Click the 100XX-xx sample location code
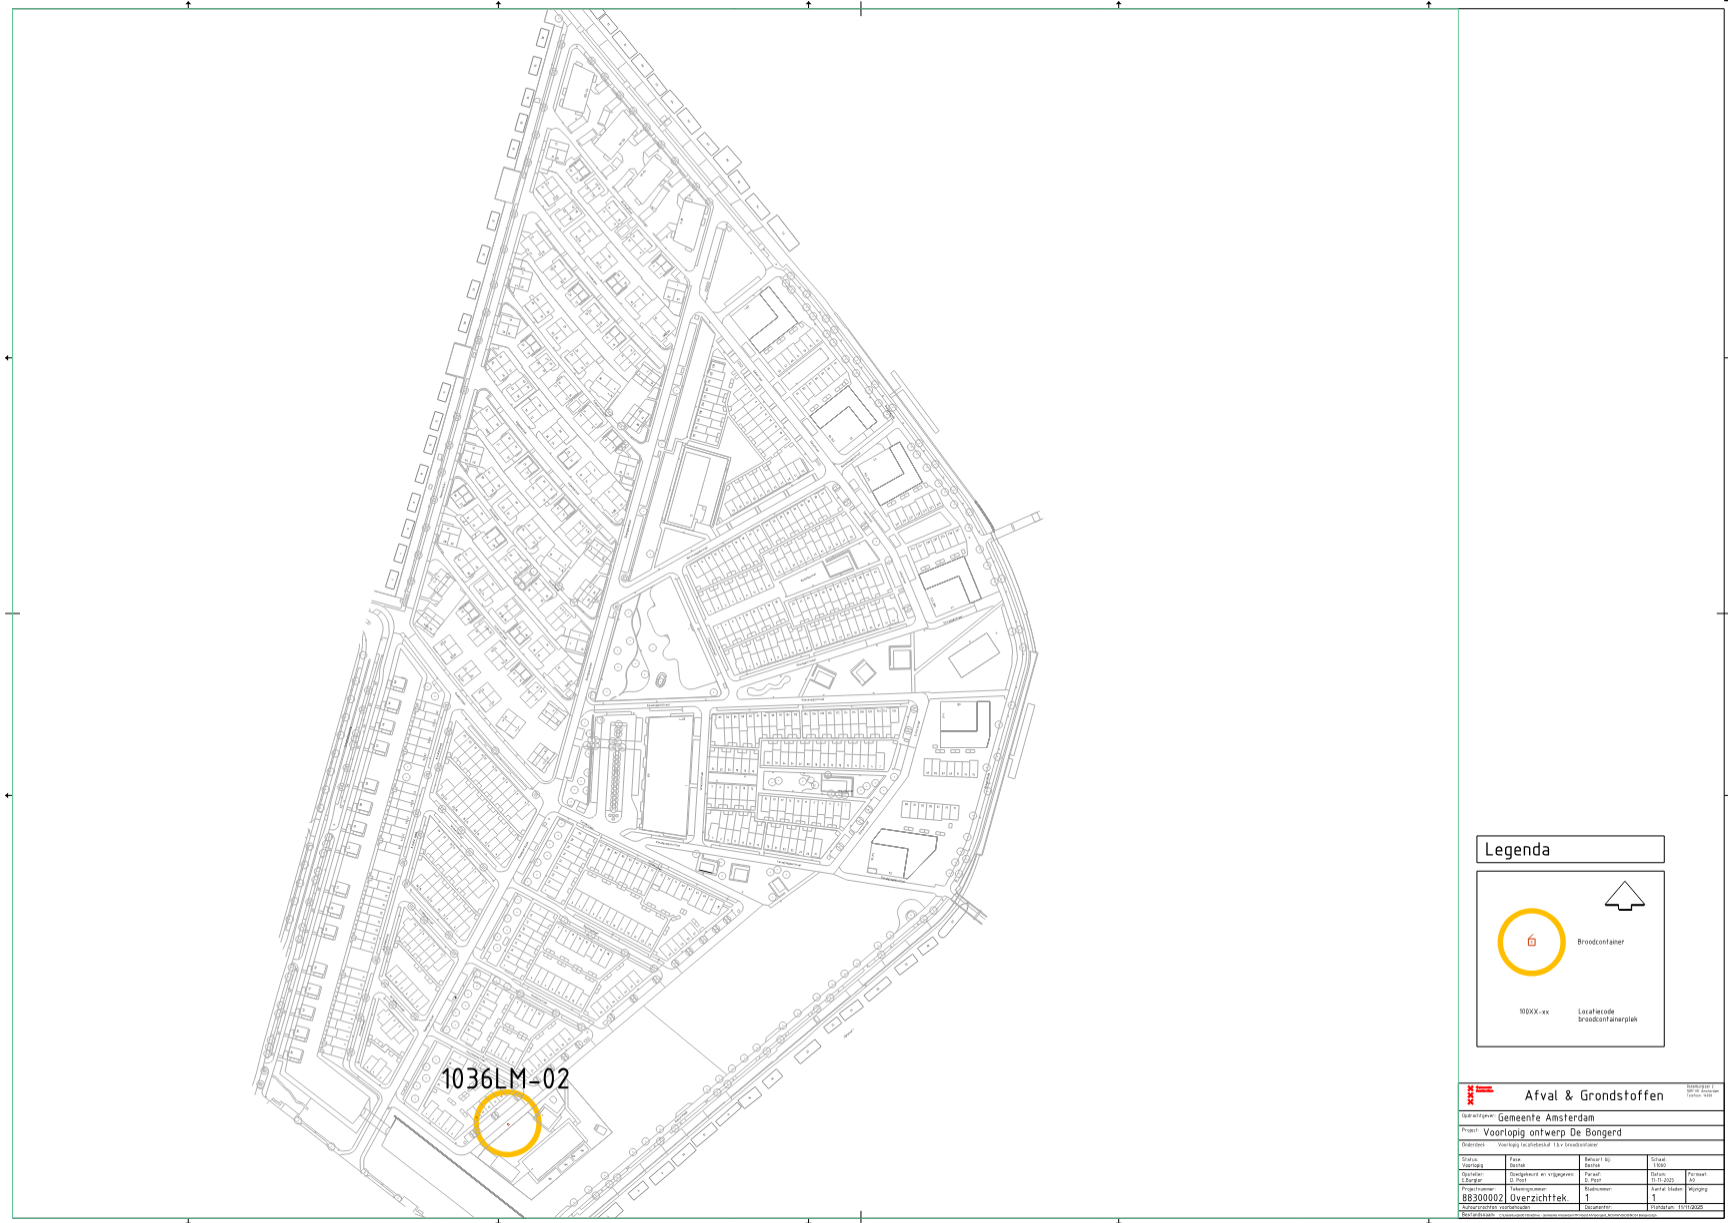The width and height of the screenshot is (1728, 1223). pyautogui.click(x=1533, y=1012)
